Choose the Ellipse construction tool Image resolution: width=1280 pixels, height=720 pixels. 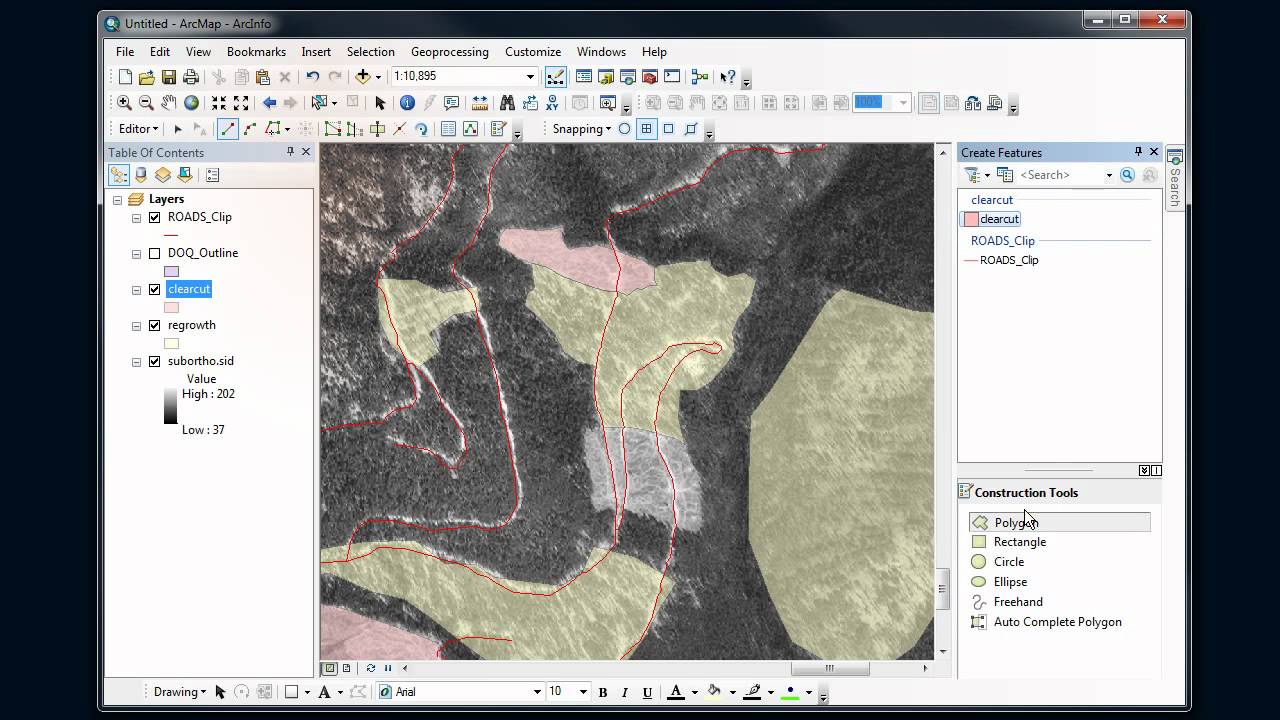999,582
